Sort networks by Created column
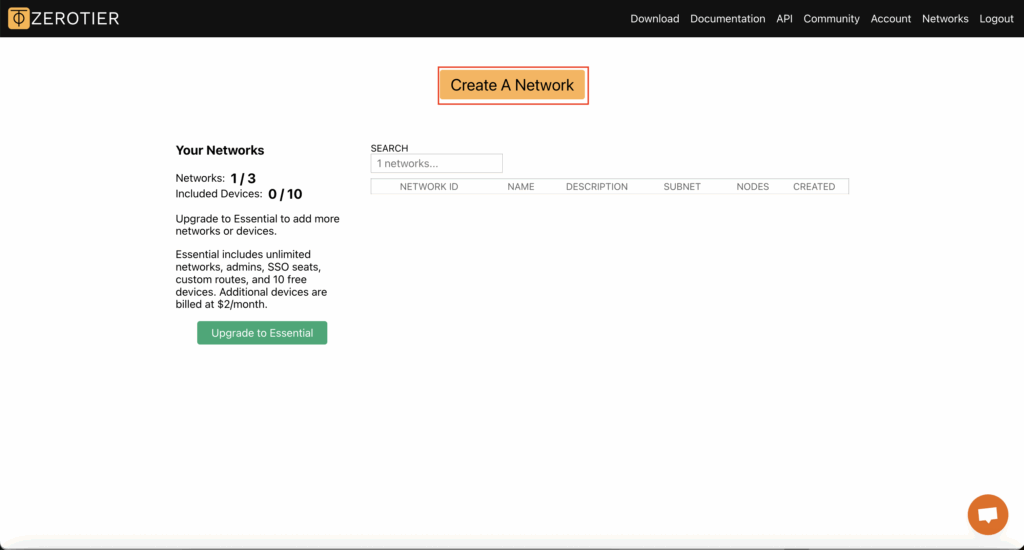1024x550 pixels. [x=813, y=187]
